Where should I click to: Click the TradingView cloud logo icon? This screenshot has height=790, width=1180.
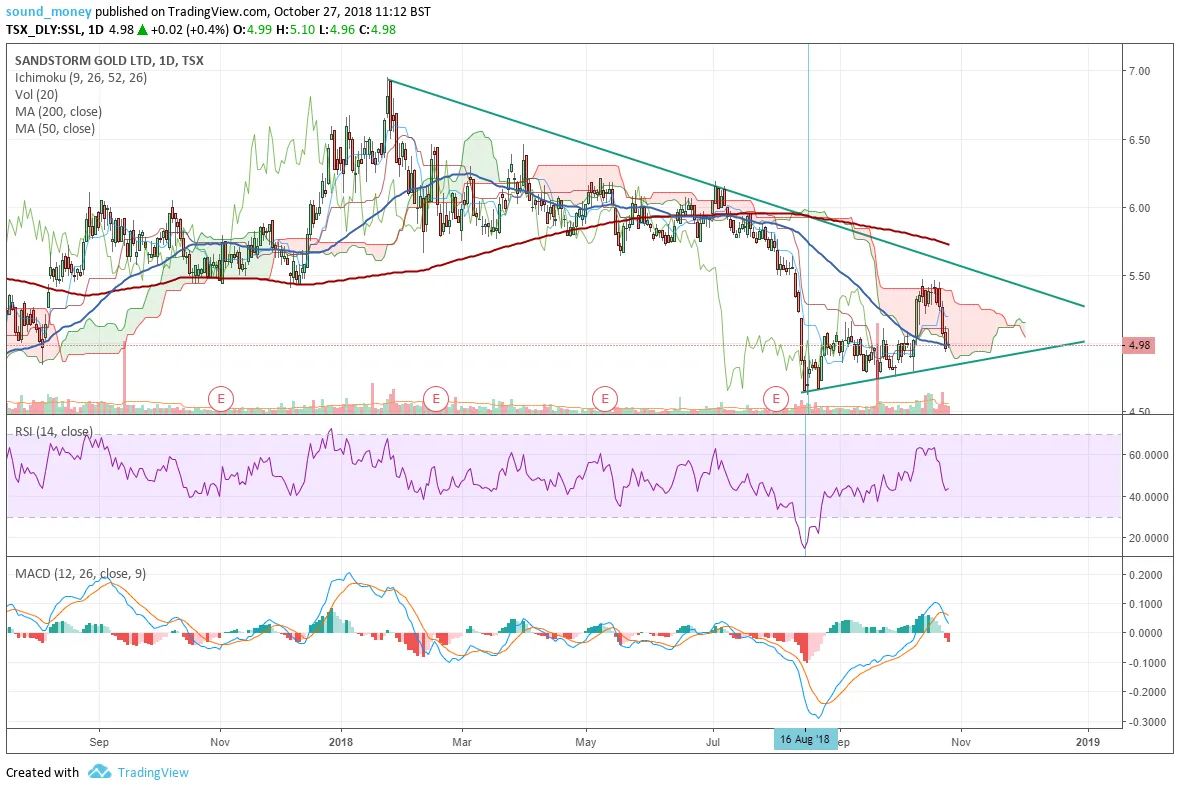99,772
